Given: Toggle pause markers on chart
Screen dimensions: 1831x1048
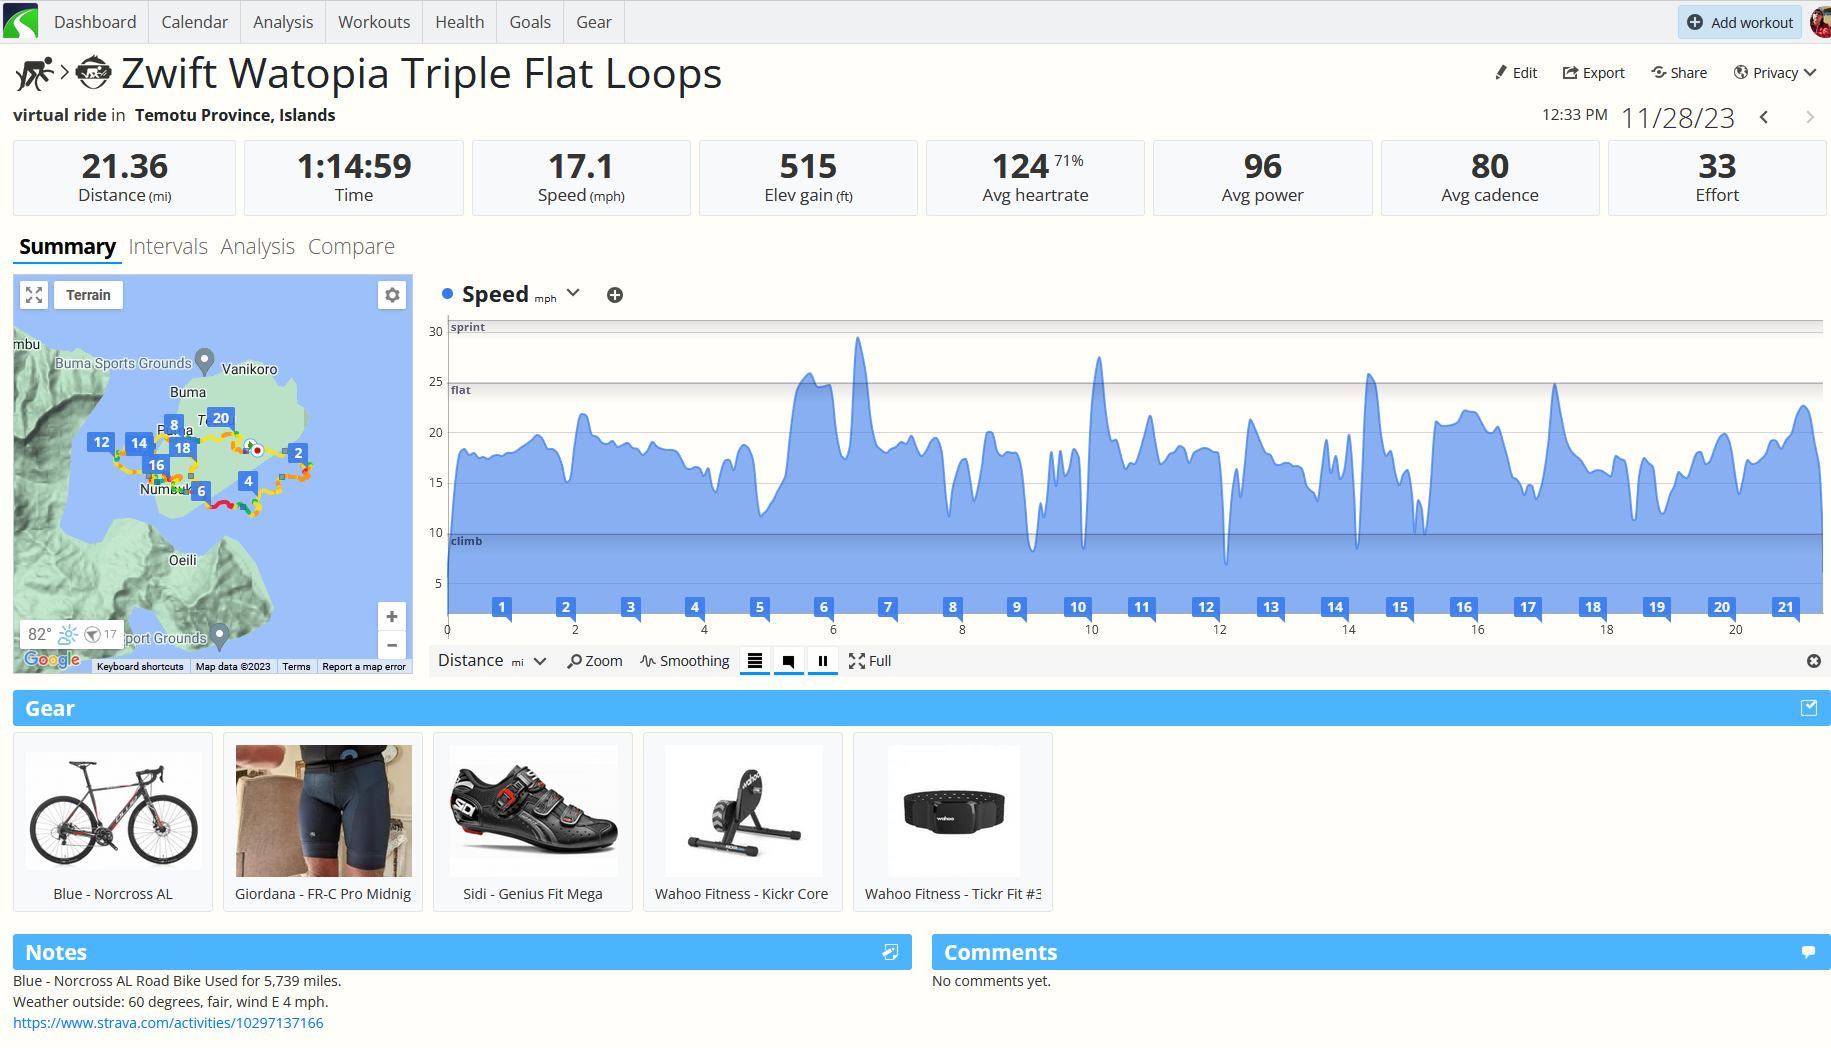Looking at the screenshot, I should [x=823, y=661].
